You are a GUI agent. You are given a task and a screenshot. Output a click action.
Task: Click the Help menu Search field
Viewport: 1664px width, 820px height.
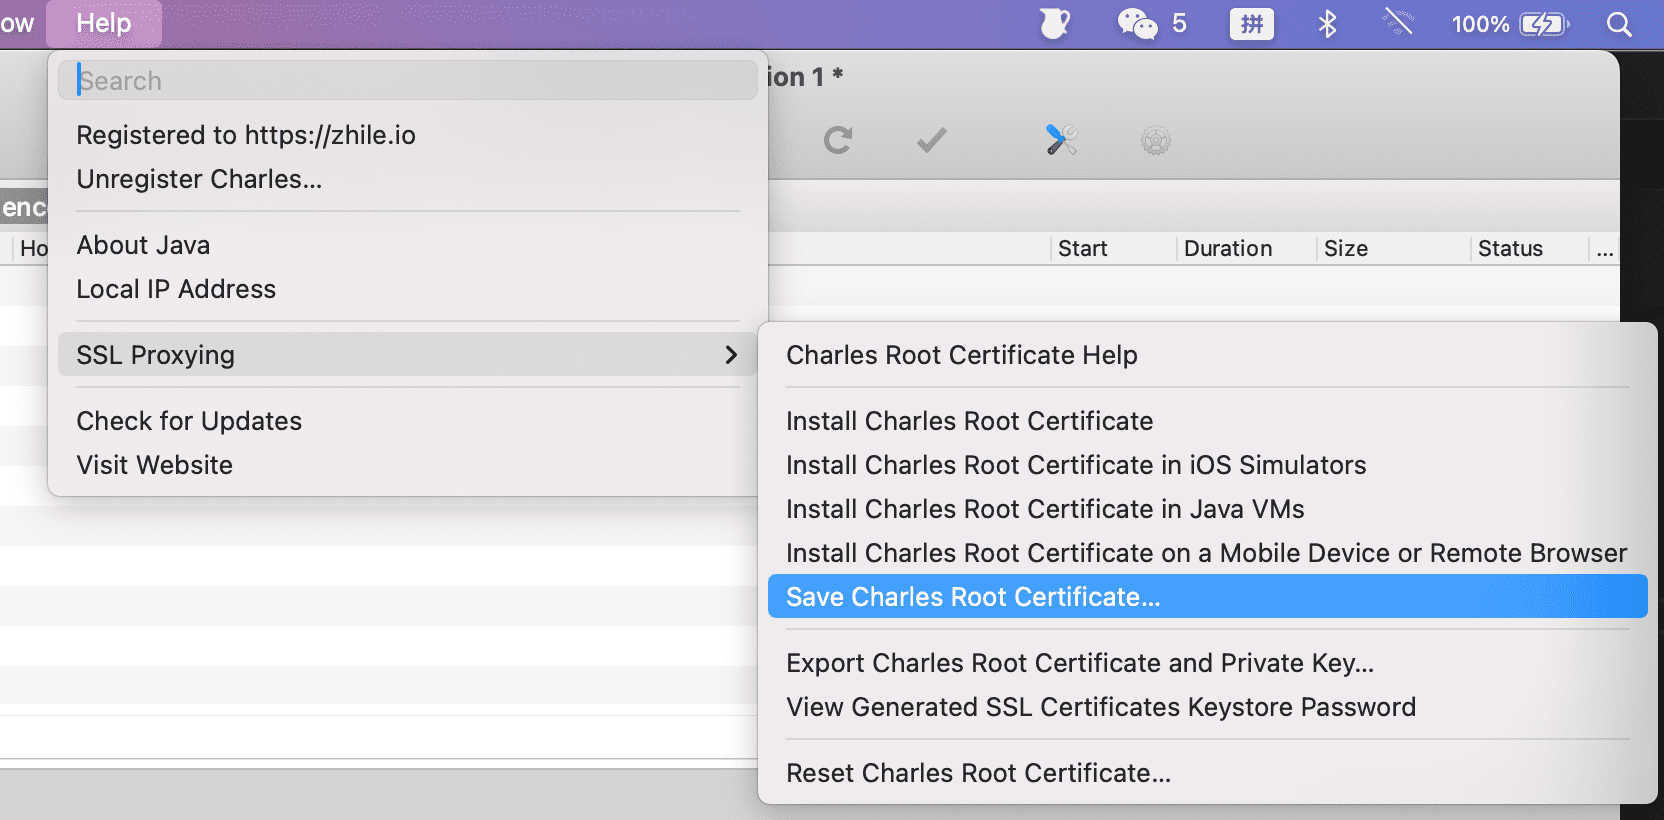(x=408, y=81)
